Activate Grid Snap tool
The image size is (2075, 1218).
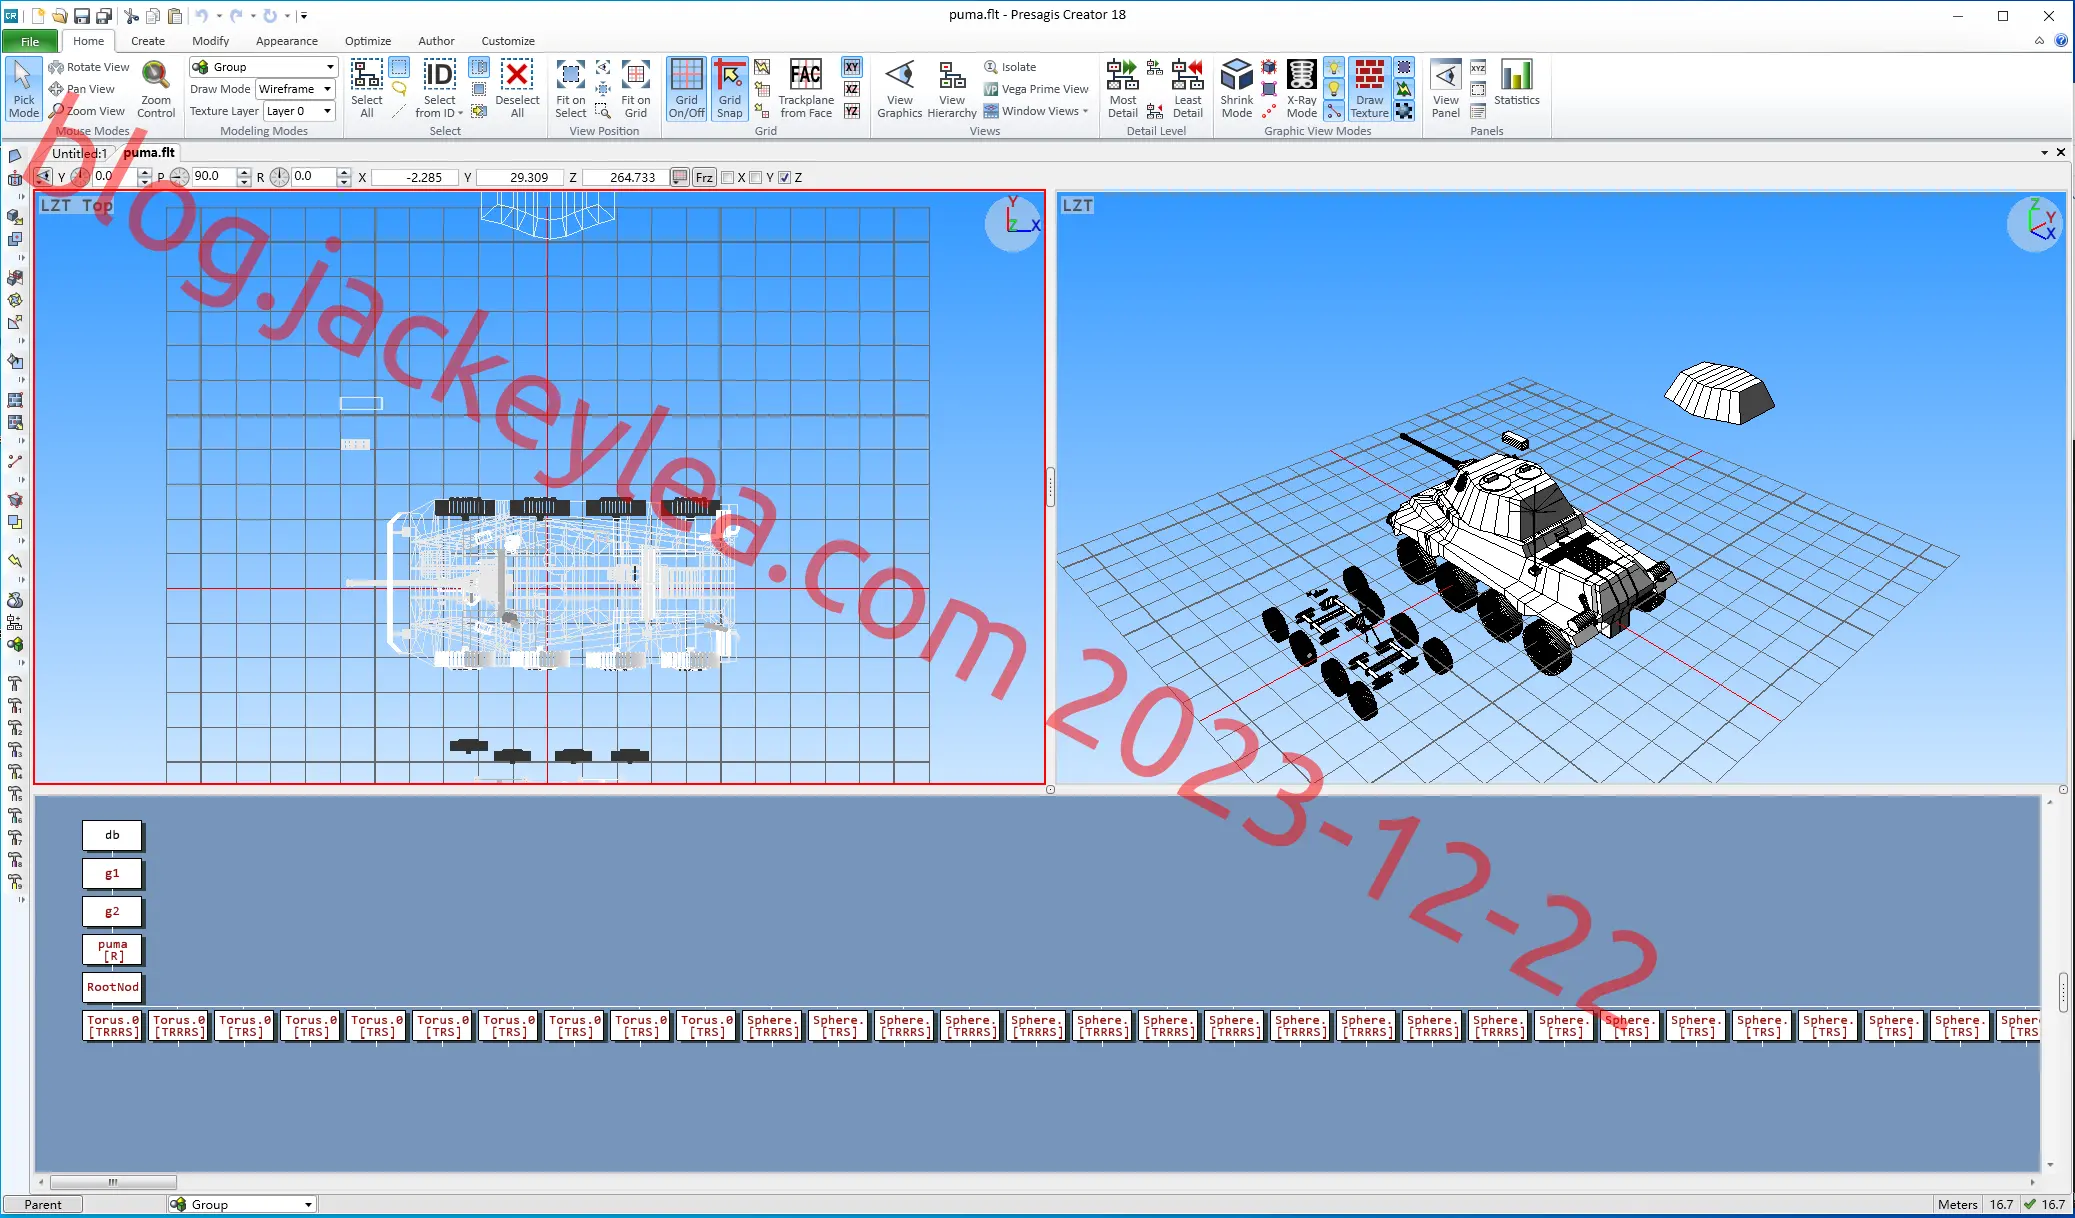730,89
